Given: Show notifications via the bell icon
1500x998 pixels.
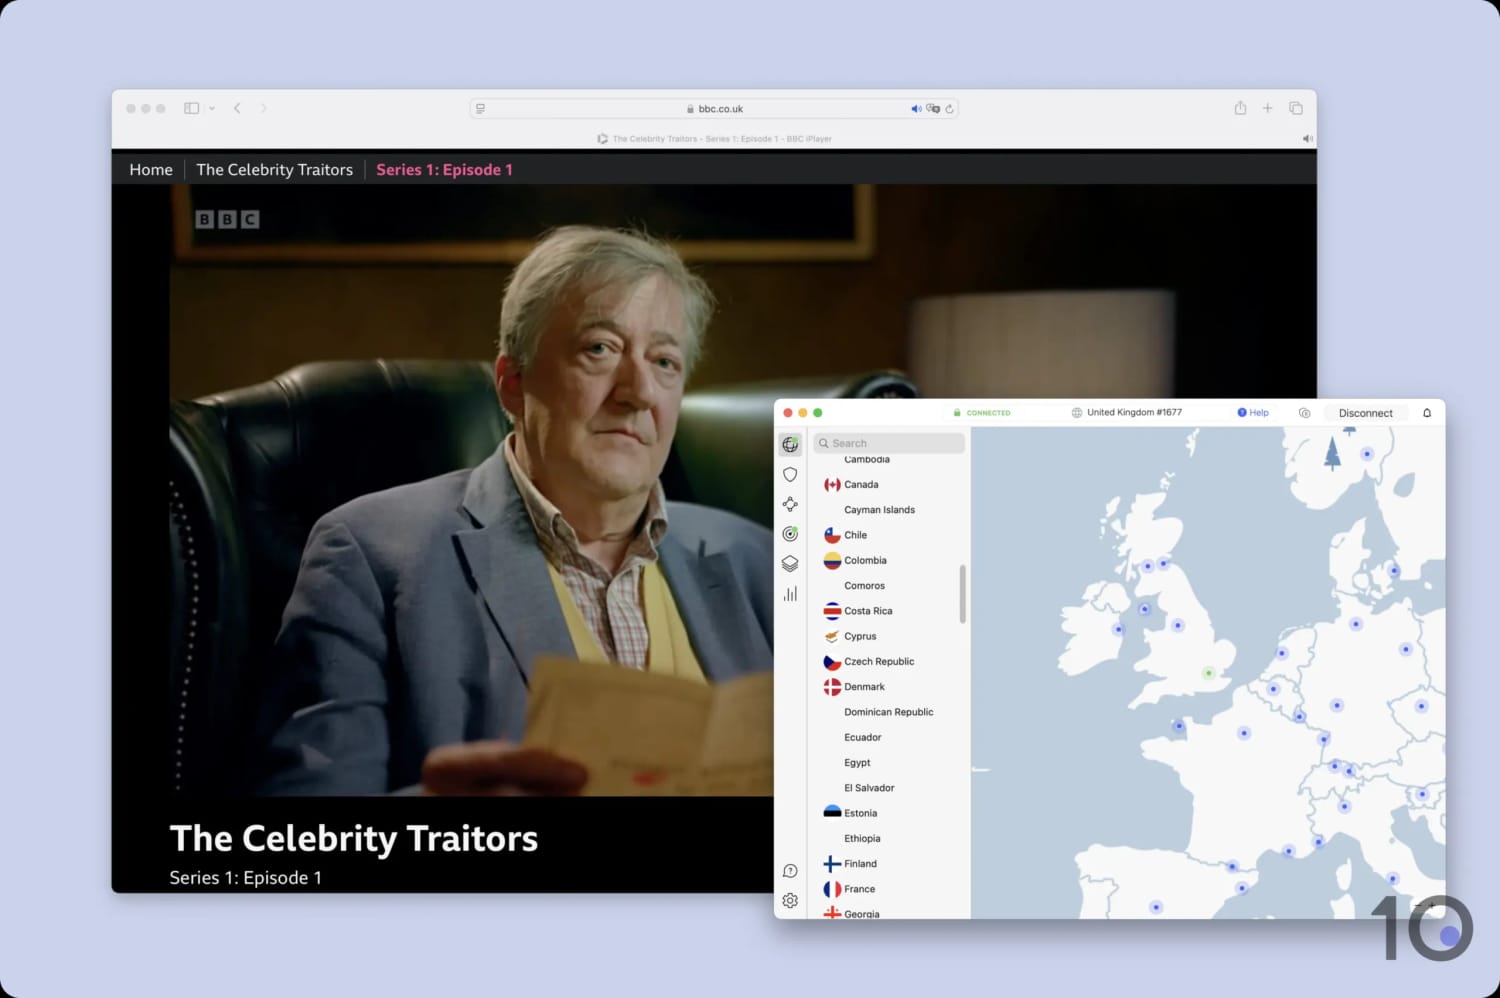Looking at the screenshot, I should pos(1427,412).
